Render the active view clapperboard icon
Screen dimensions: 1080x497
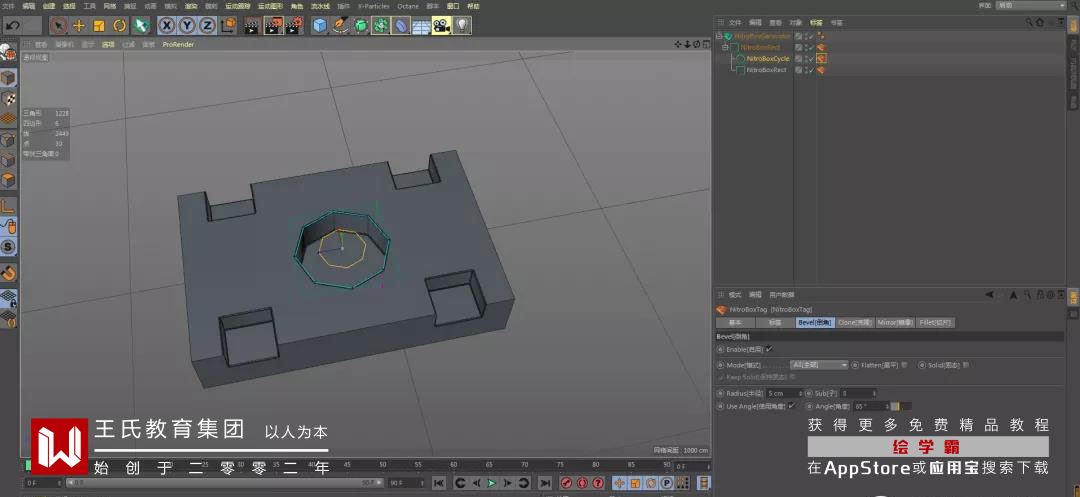(253, 26)
